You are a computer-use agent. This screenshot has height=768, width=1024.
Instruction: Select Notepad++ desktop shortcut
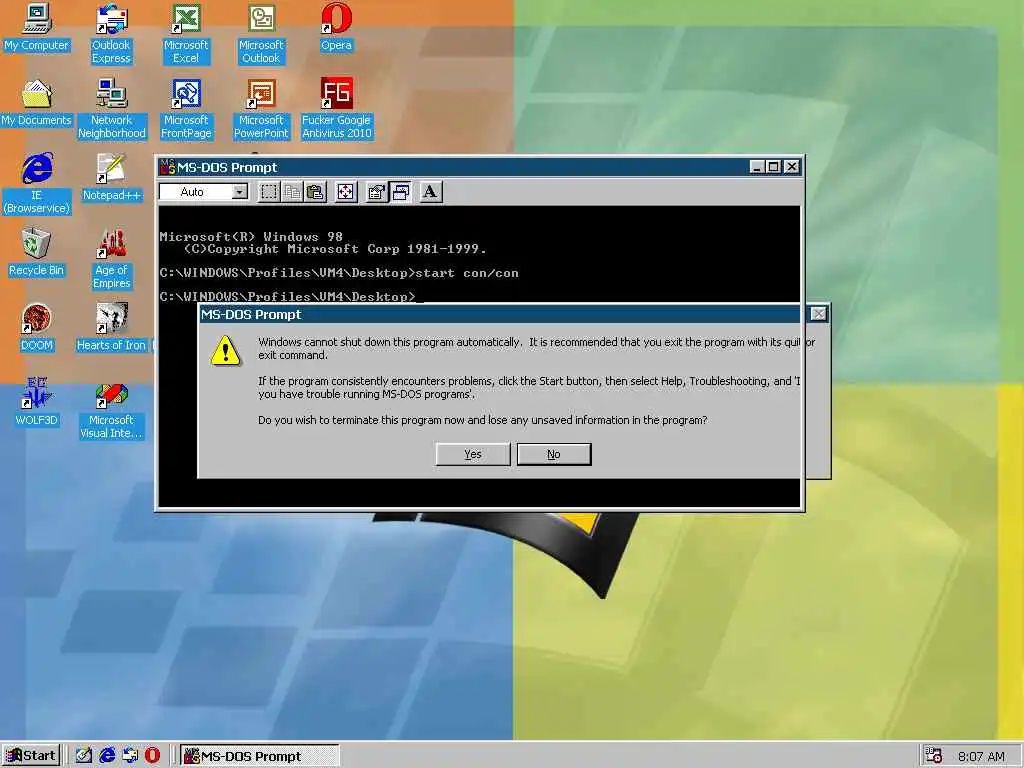click(111, 178)
